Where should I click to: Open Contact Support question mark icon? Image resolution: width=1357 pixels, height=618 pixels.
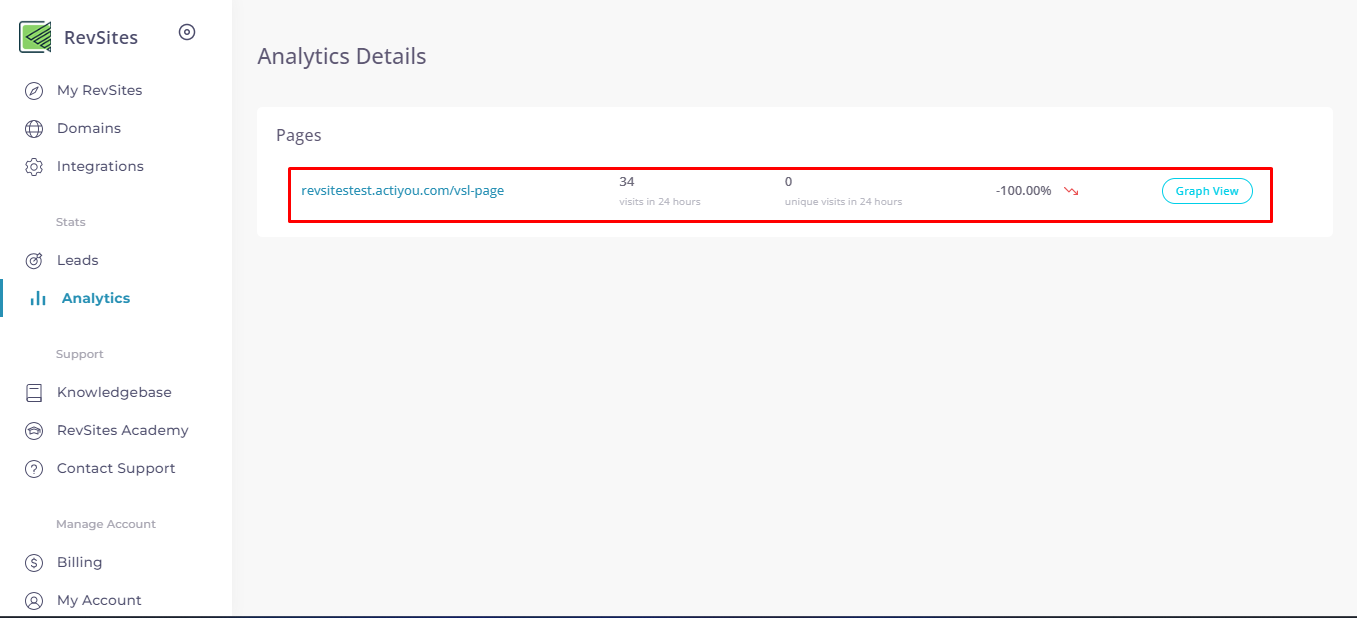pyautogui.click(x=35, y=468)
